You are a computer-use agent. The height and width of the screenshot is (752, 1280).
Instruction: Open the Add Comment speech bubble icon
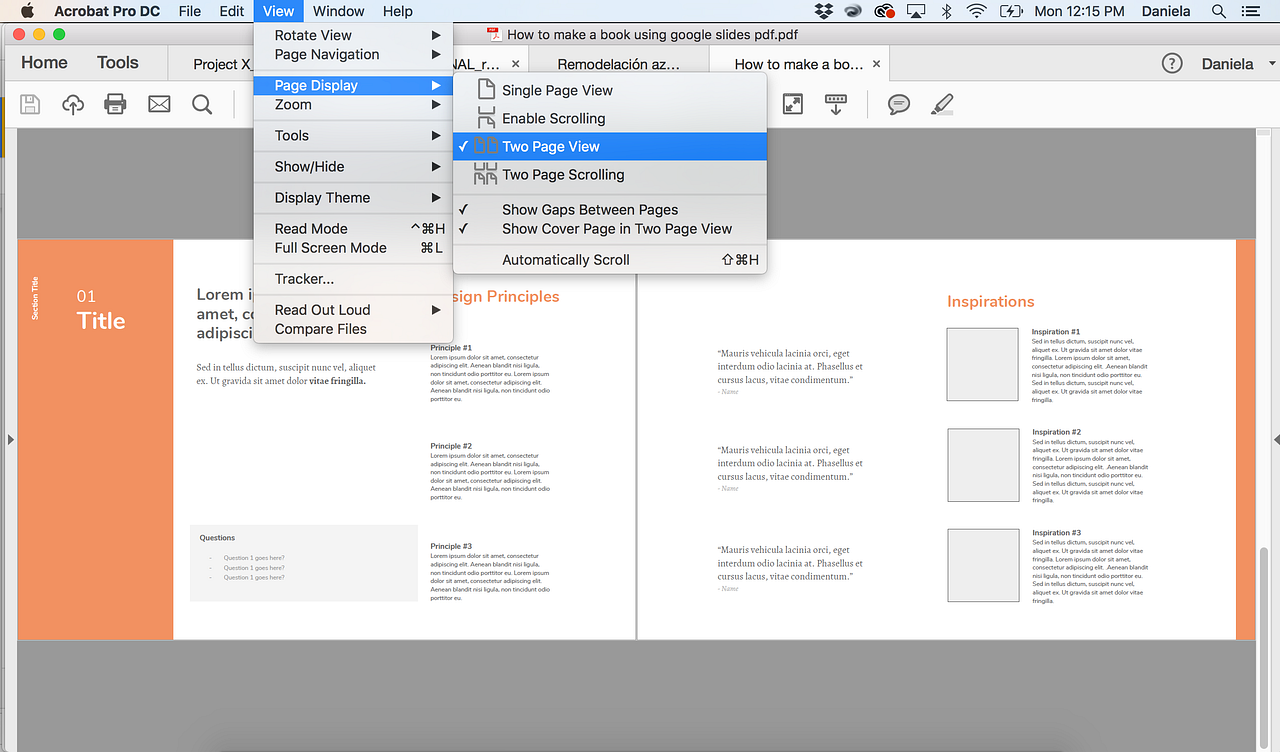pos(898,104)
